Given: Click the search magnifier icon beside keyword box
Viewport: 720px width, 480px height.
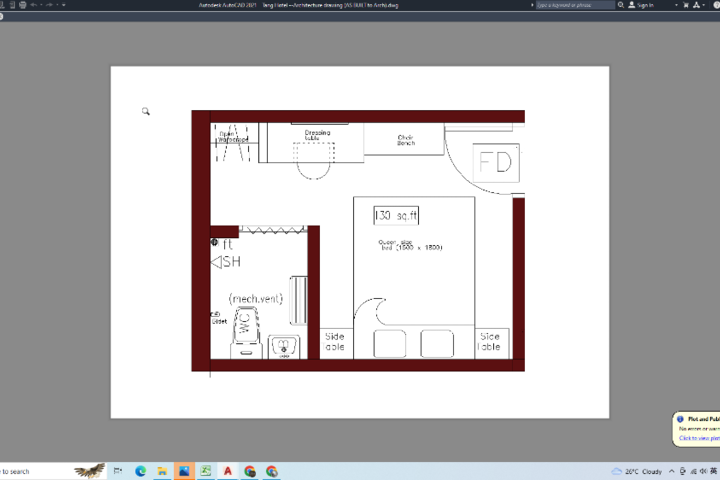Looking at the screenshot, I should 621,5.
